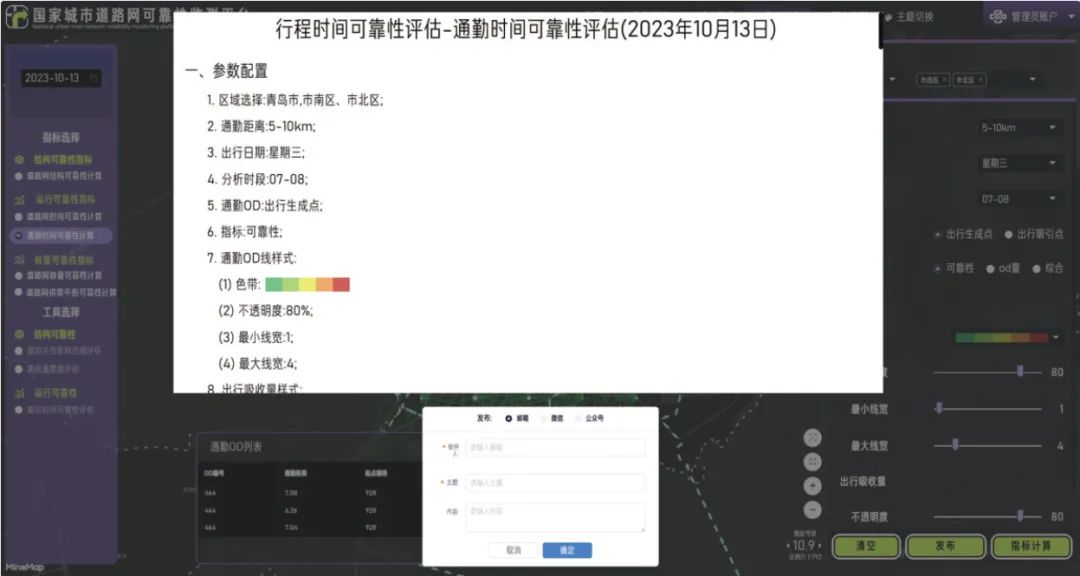Screen dimensions: 1080x576
Task: Click the 内容 content text area
Action: point(555,517)
